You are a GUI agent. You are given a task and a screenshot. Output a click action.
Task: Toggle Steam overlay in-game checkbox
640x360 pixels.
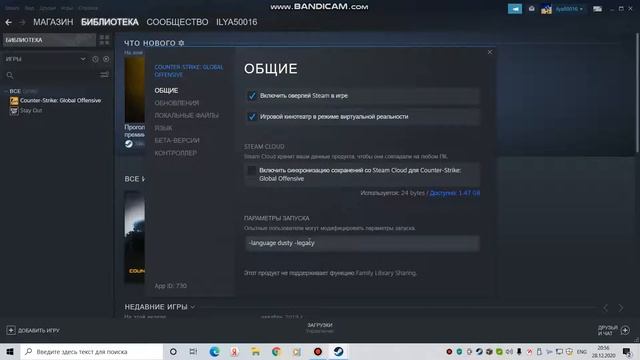tap(252, 96)
